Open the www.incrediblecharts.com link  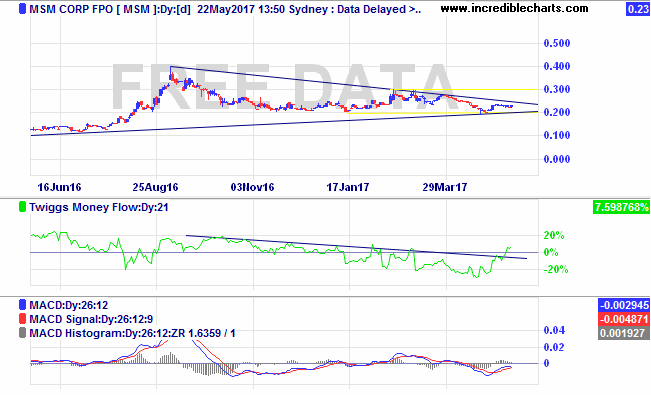[x=514, y=8]
